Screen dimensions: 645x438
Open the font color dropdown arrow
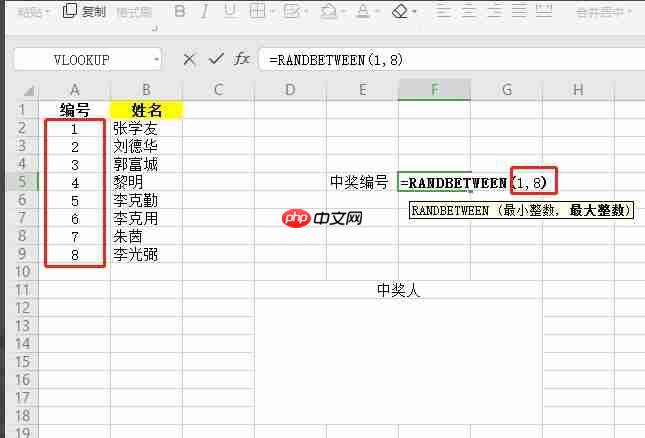click(x=377, y=12)
